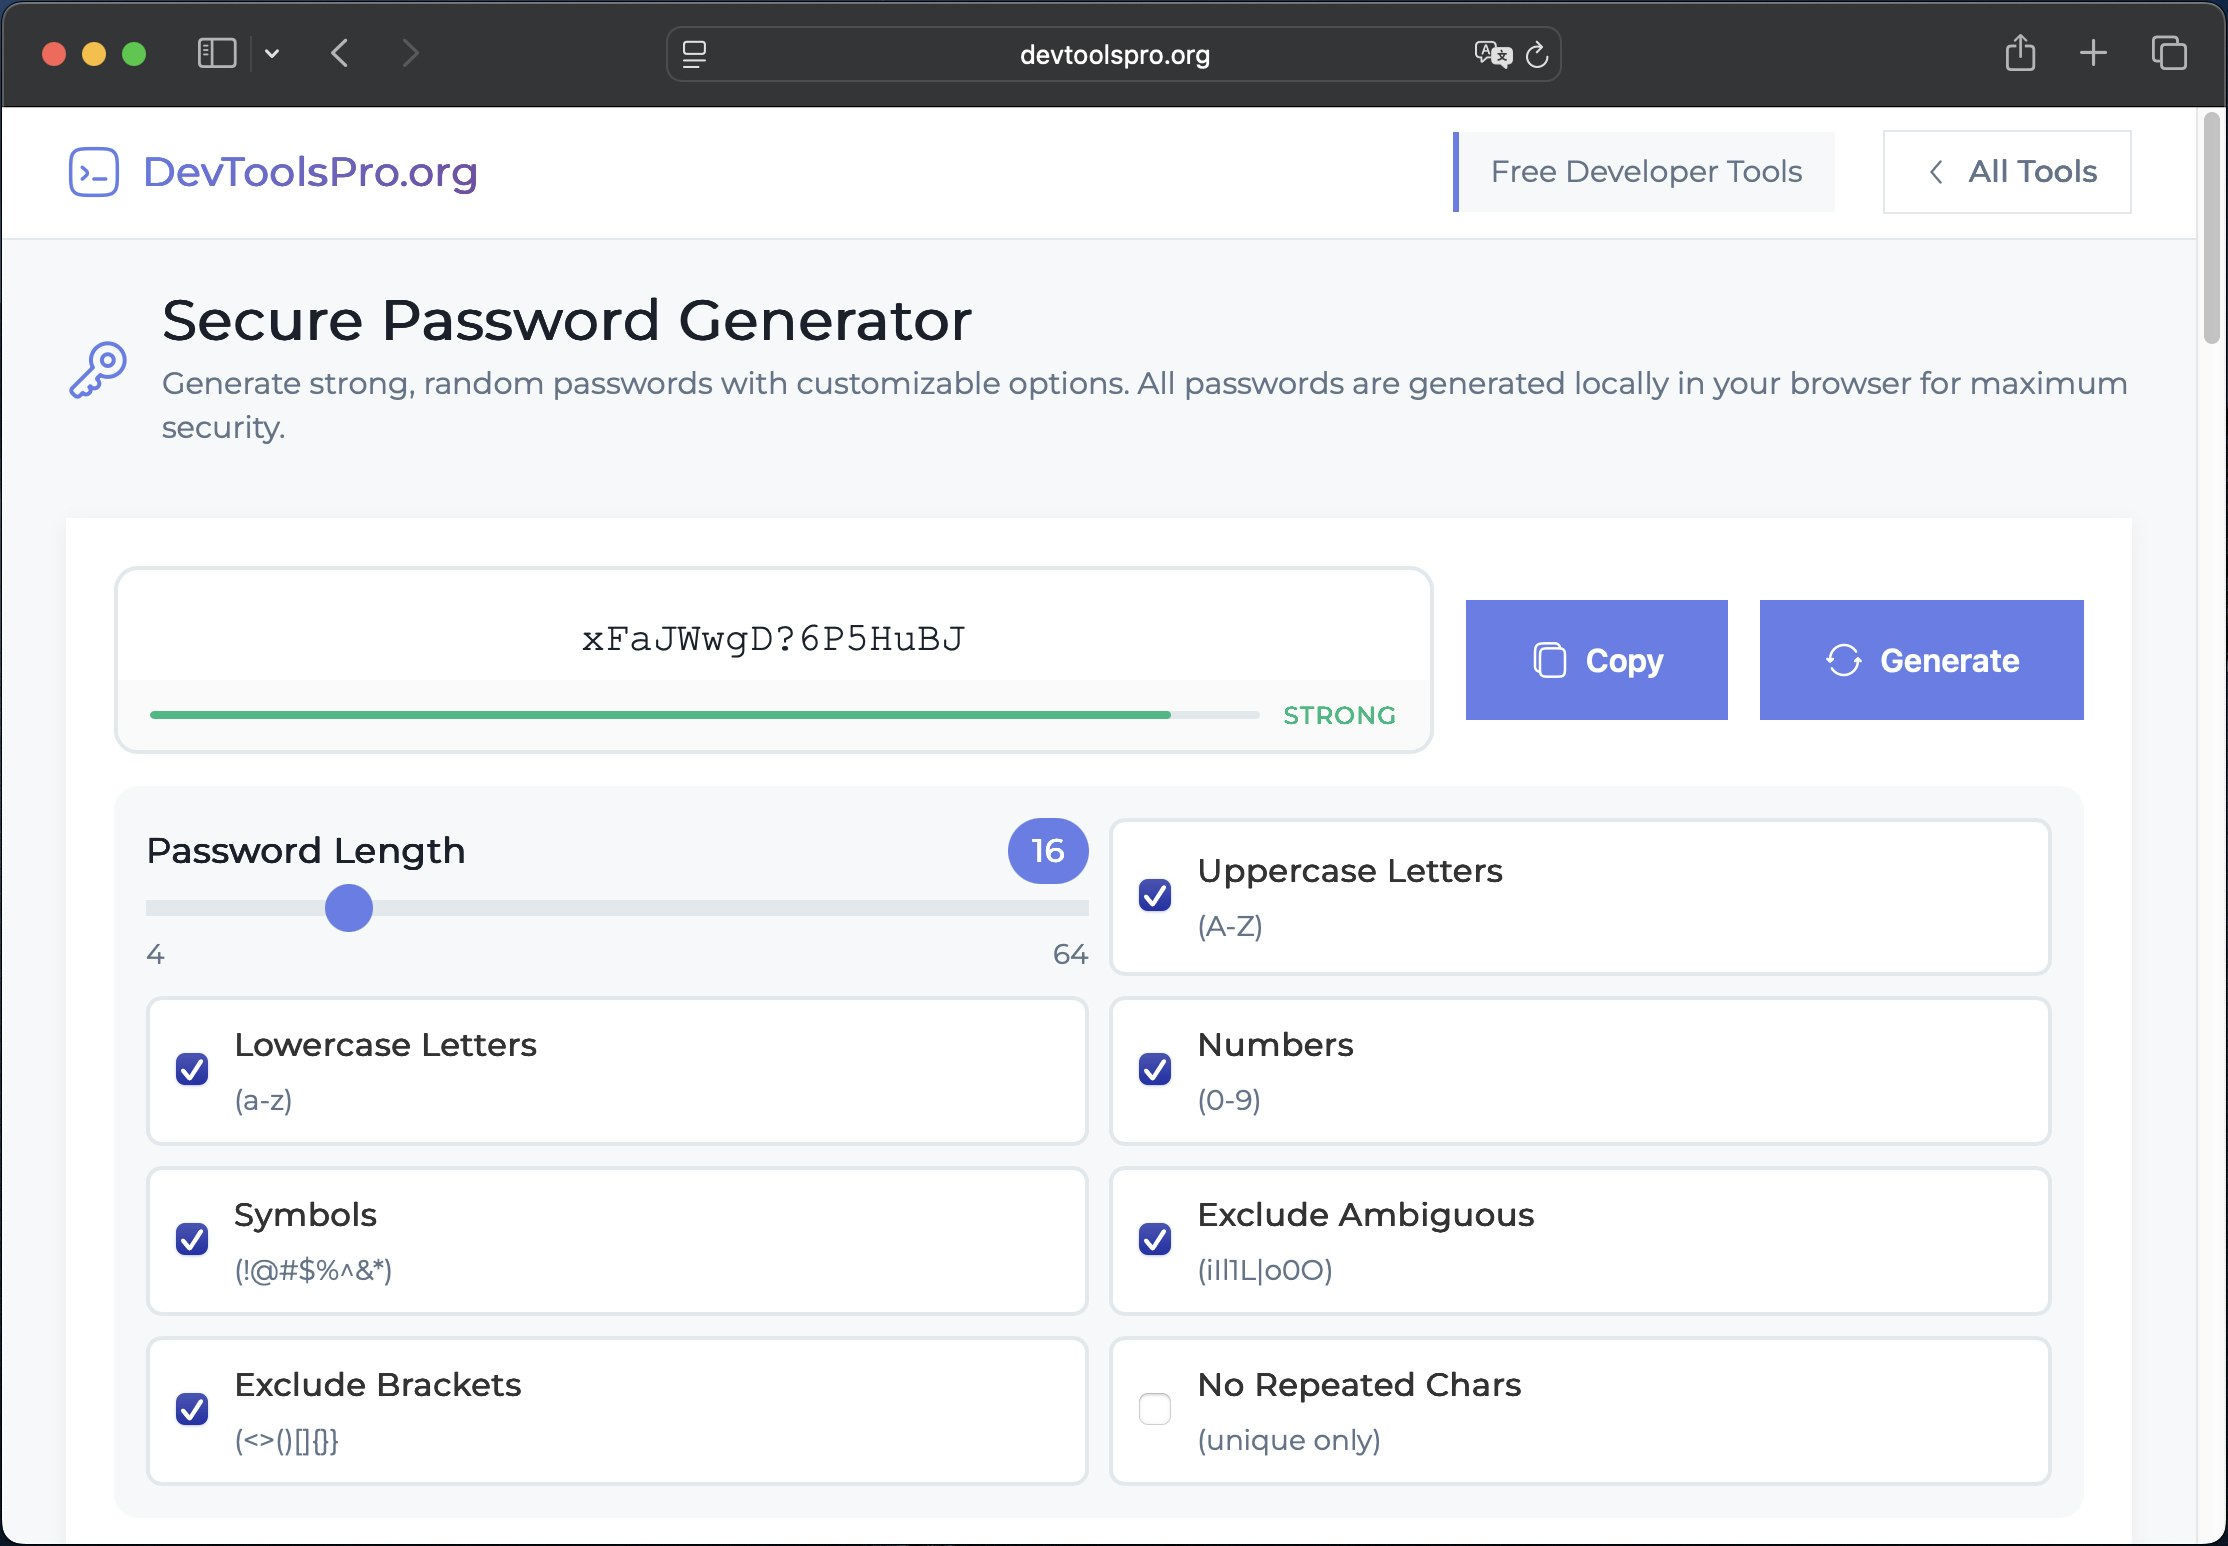Screen dimensions: 2228x1546
Task: Go back via All Tools chevron button
Action: [2007, 172]
